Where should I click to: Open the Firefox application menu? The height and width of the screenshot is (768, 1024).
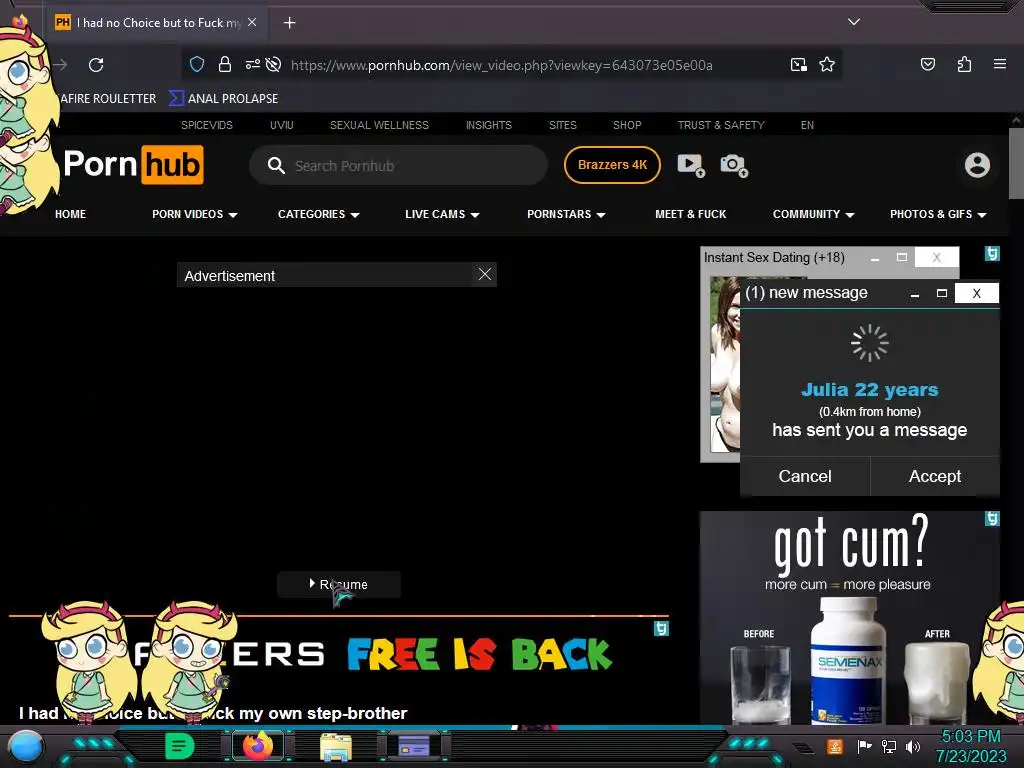coord(999,64)
